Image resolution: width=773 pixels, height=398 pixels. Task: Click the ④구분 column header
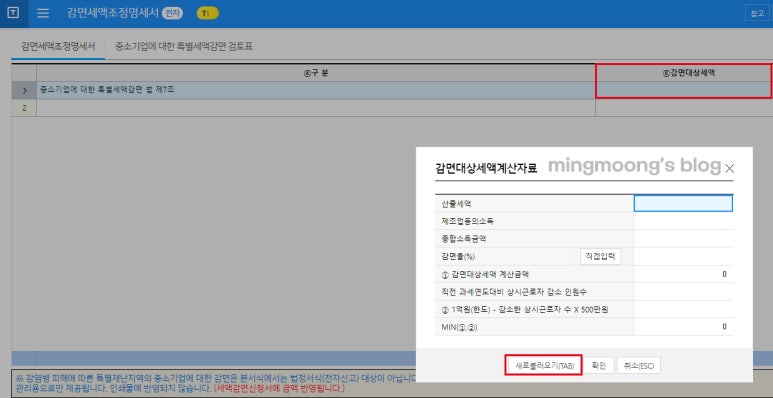316,73
